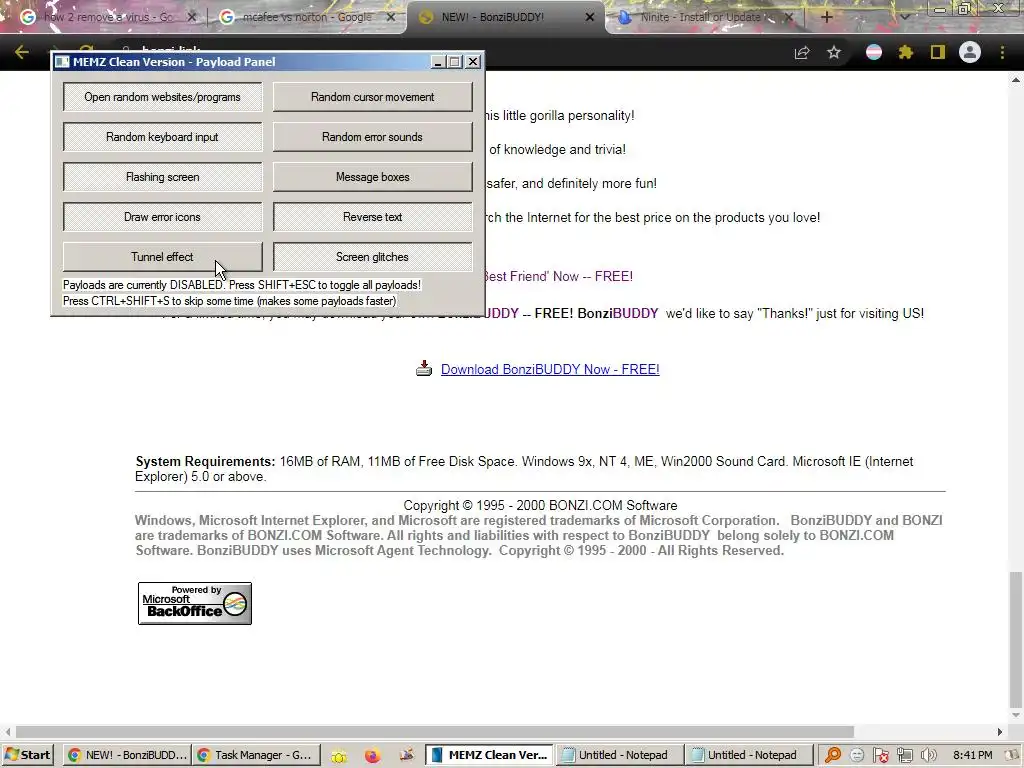Toggle the Random cursor movement payload
1024x768 pixels.
coord(372,97)
